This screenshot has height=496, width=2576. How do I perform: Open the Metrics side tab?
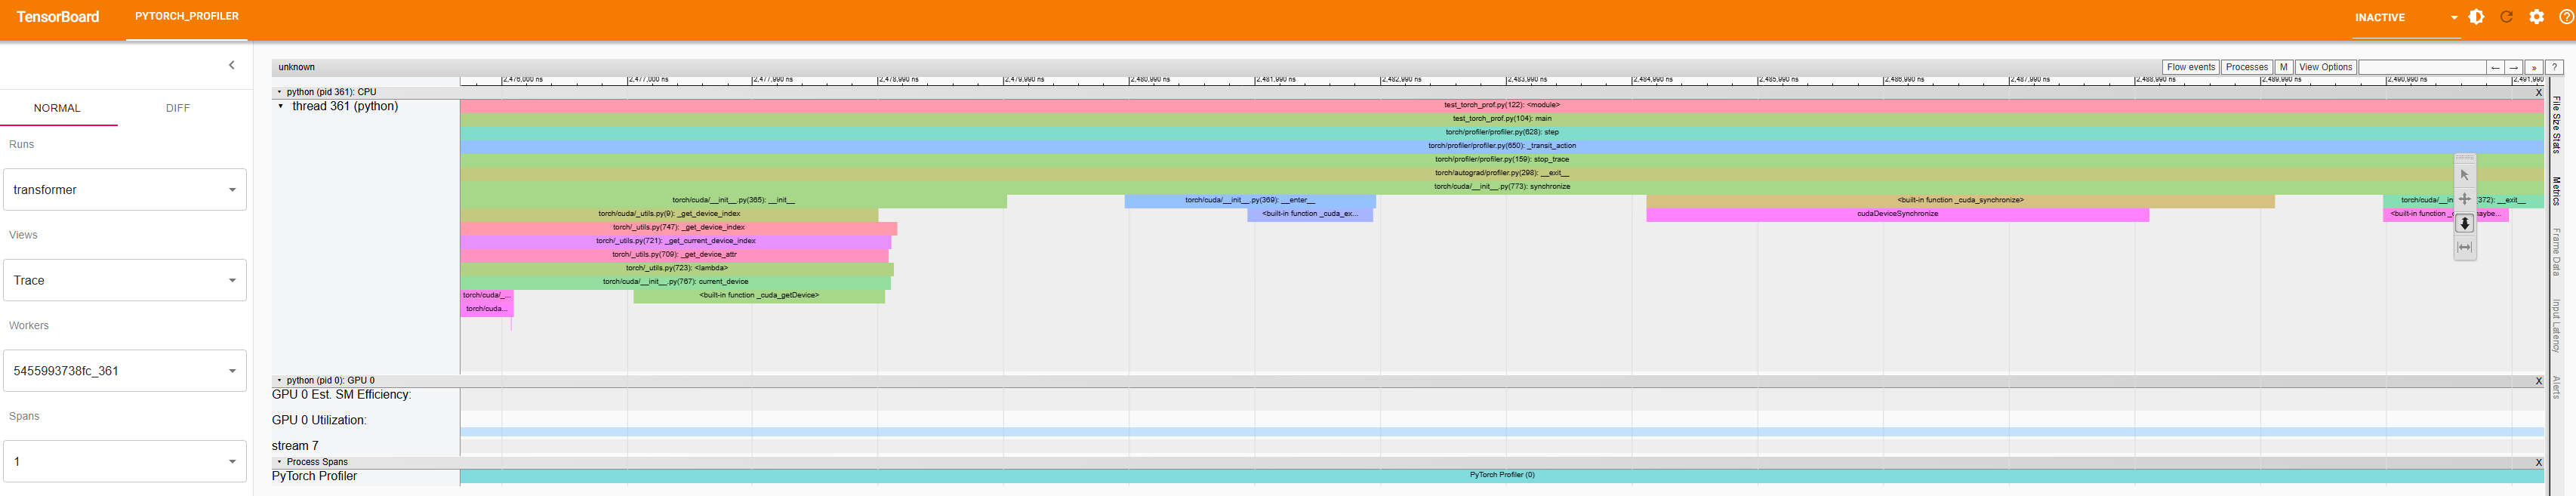point(2556,191)
